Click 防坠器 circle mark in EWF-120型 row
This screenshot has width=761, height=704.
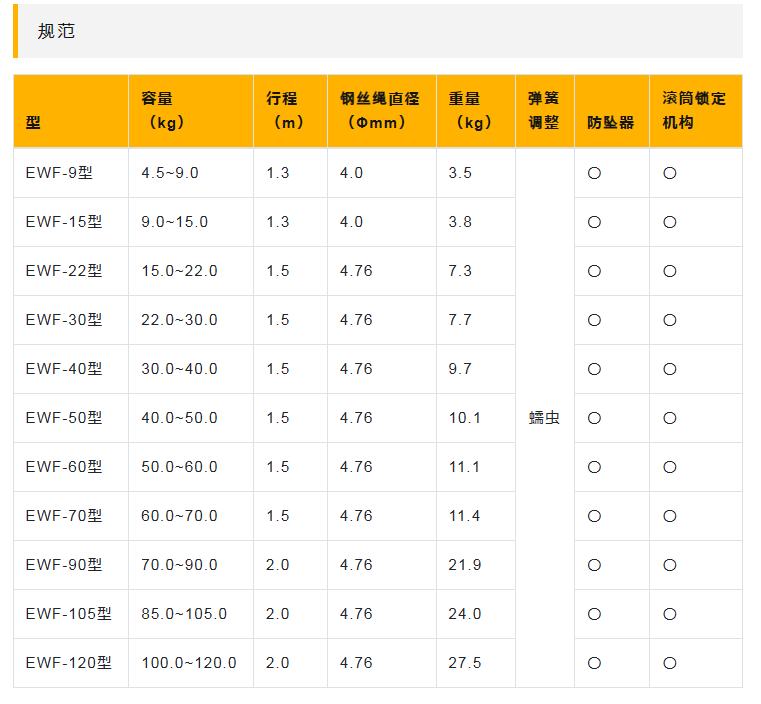click(x=595, y=663)
